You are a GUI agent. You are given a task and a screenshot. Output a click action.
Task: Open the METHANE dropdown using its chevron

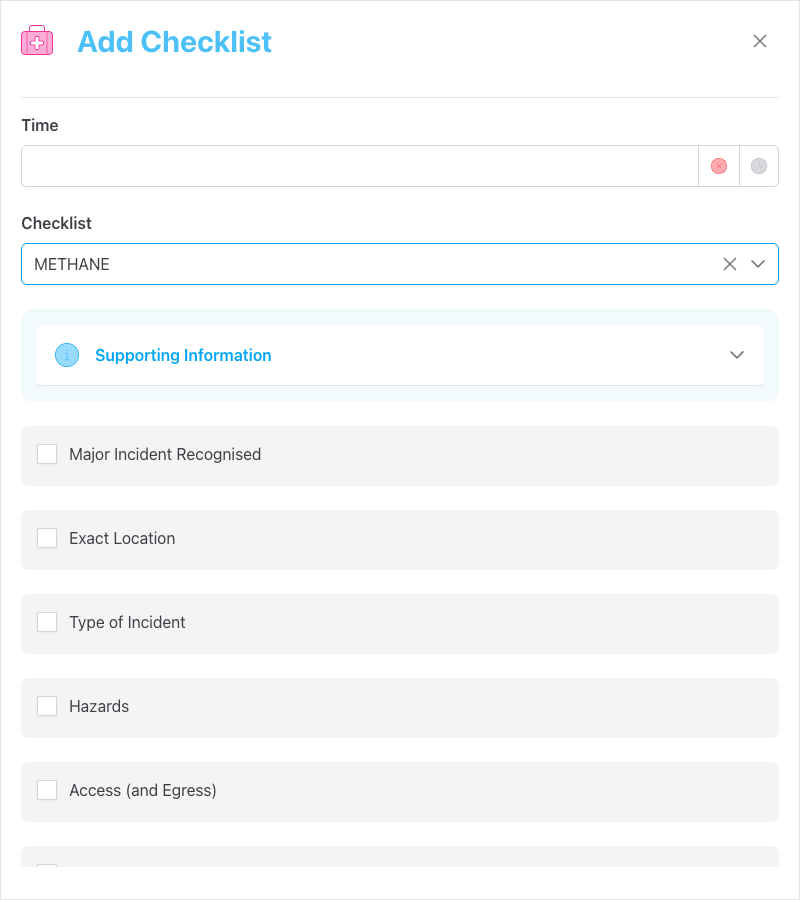coord(759,264)
